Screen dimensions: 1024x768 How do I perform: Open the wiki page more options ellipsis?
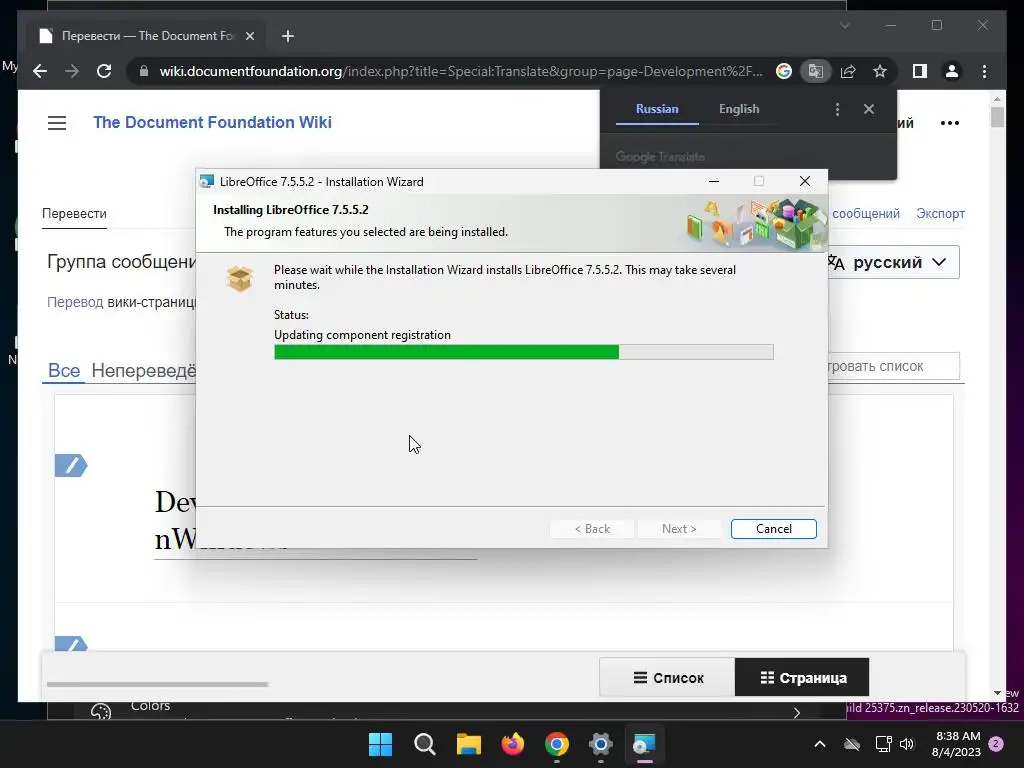pos(950,123)
